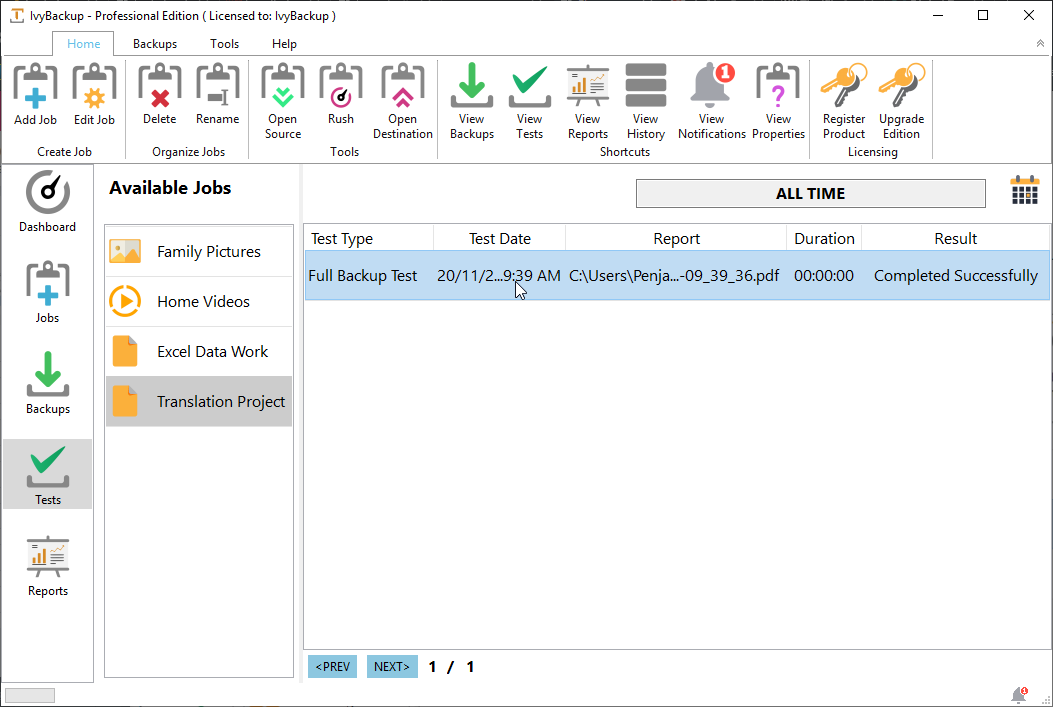
Task: Open Reports section in sidebar
Action: point(48,565)
